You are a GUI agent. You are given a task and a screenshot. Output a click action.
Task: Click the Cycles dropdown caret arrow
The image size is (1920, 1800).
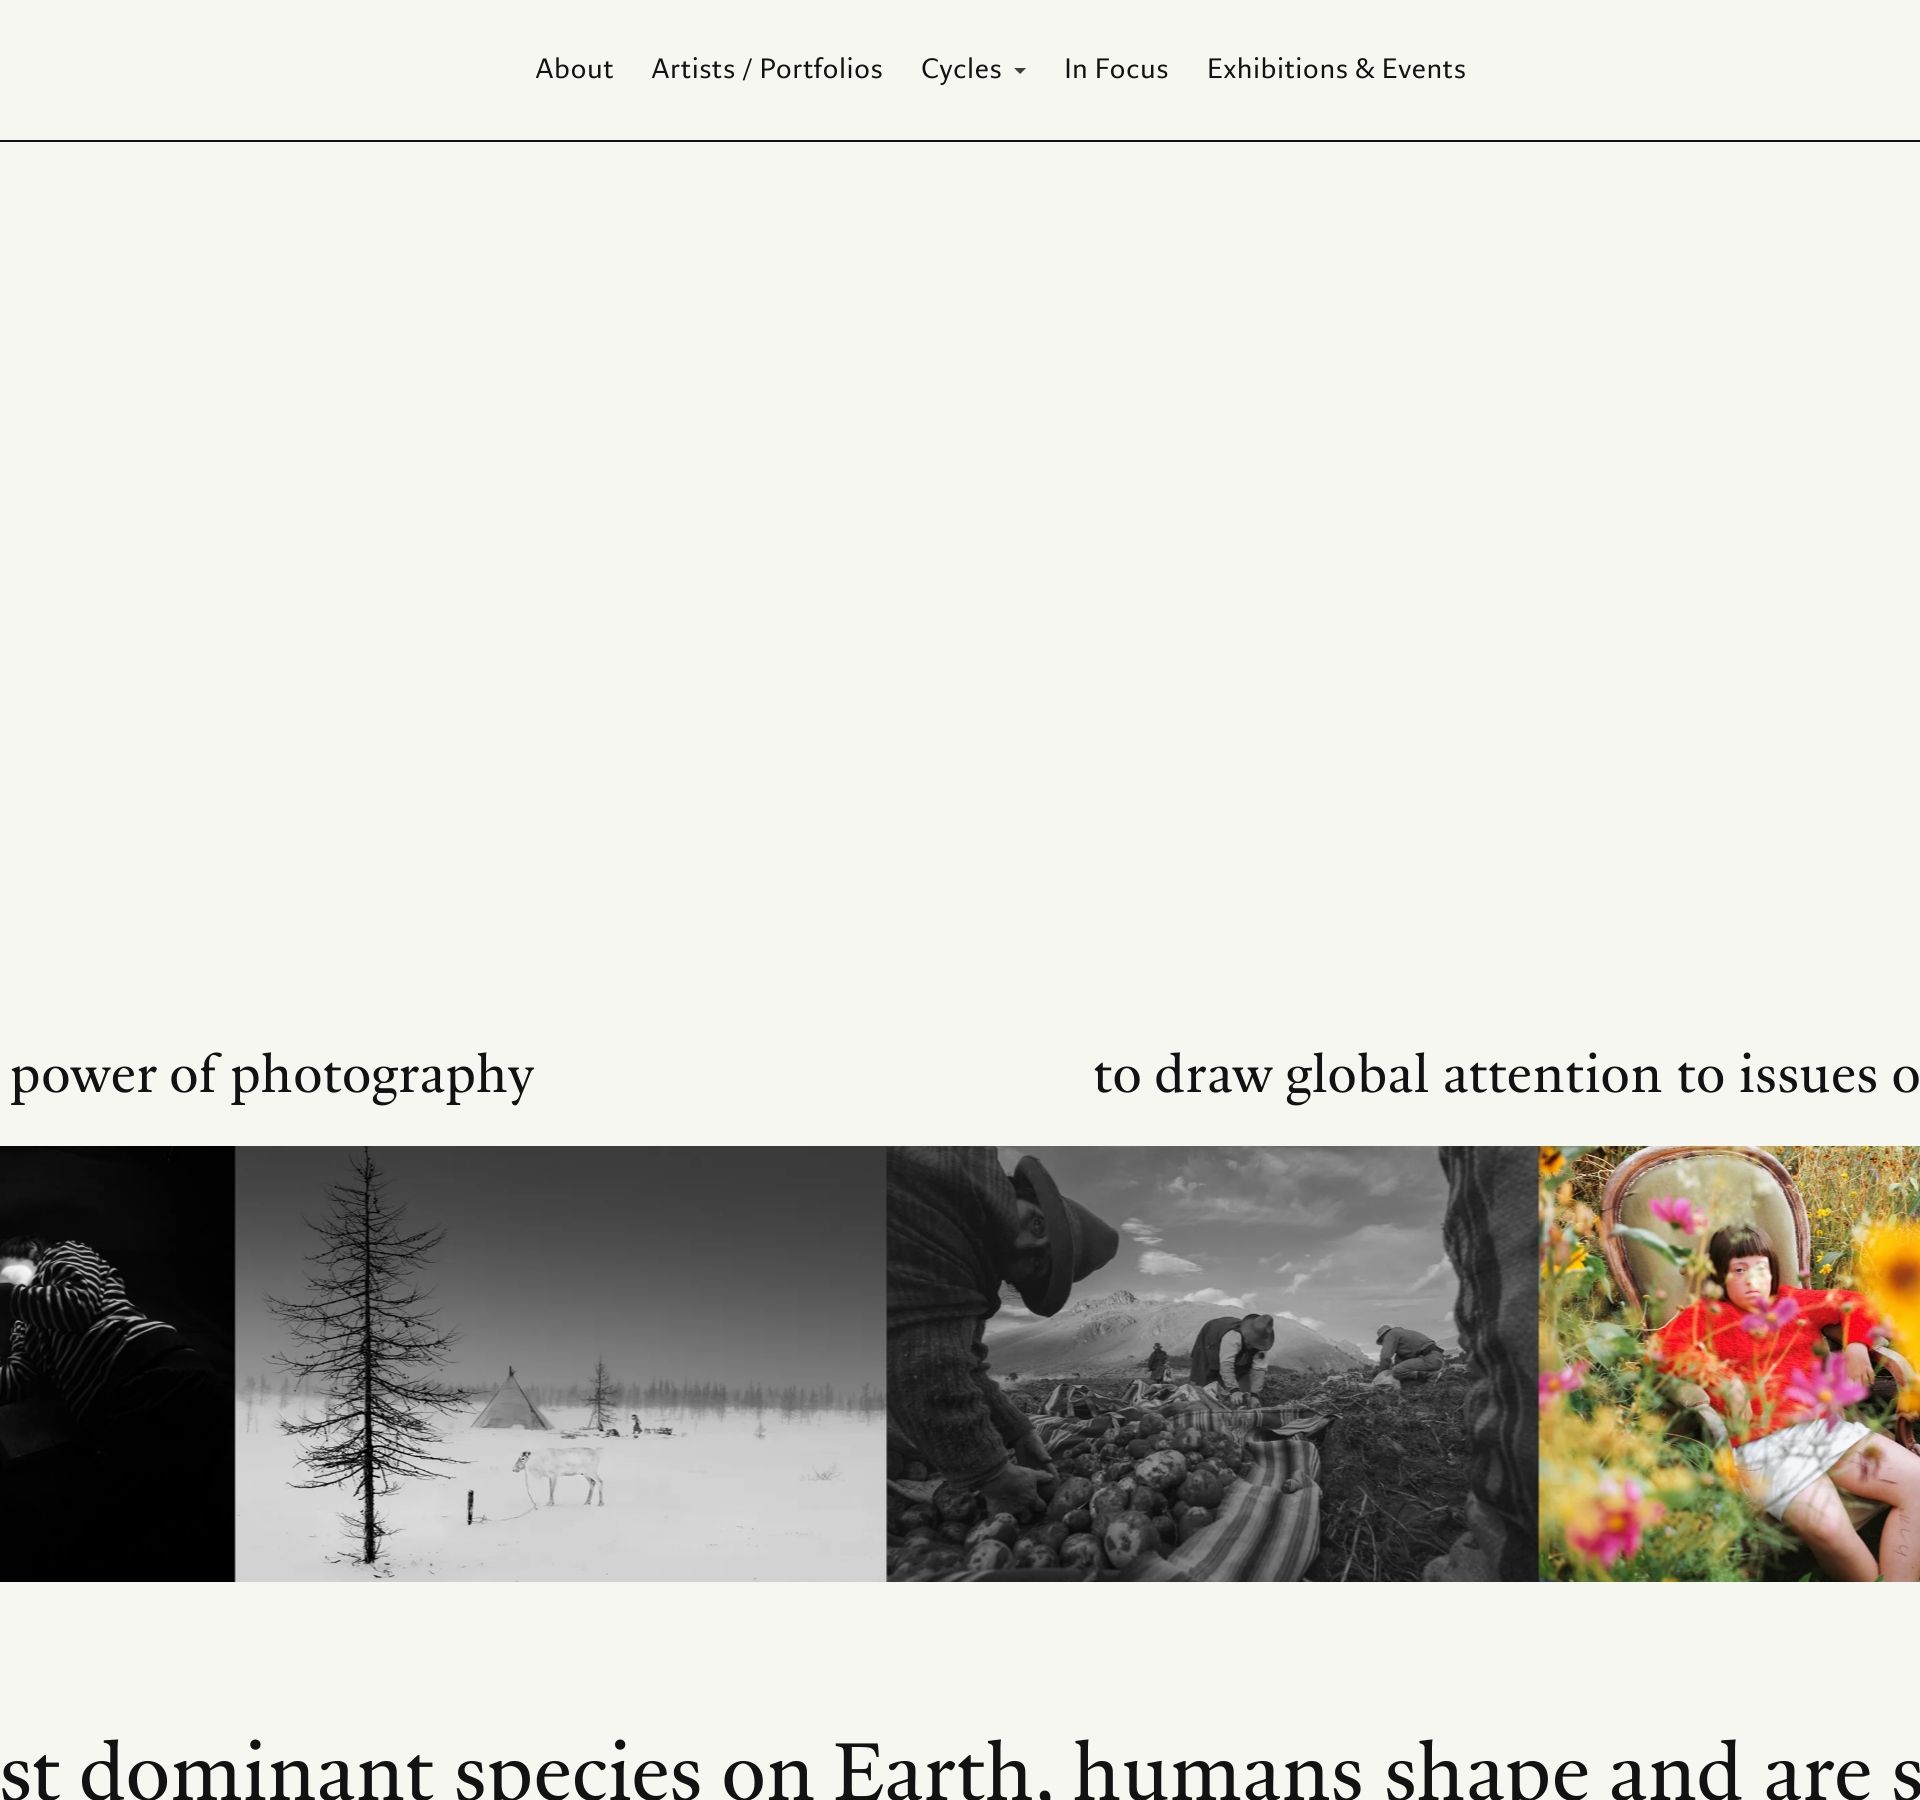click(x=1019, y=71)
